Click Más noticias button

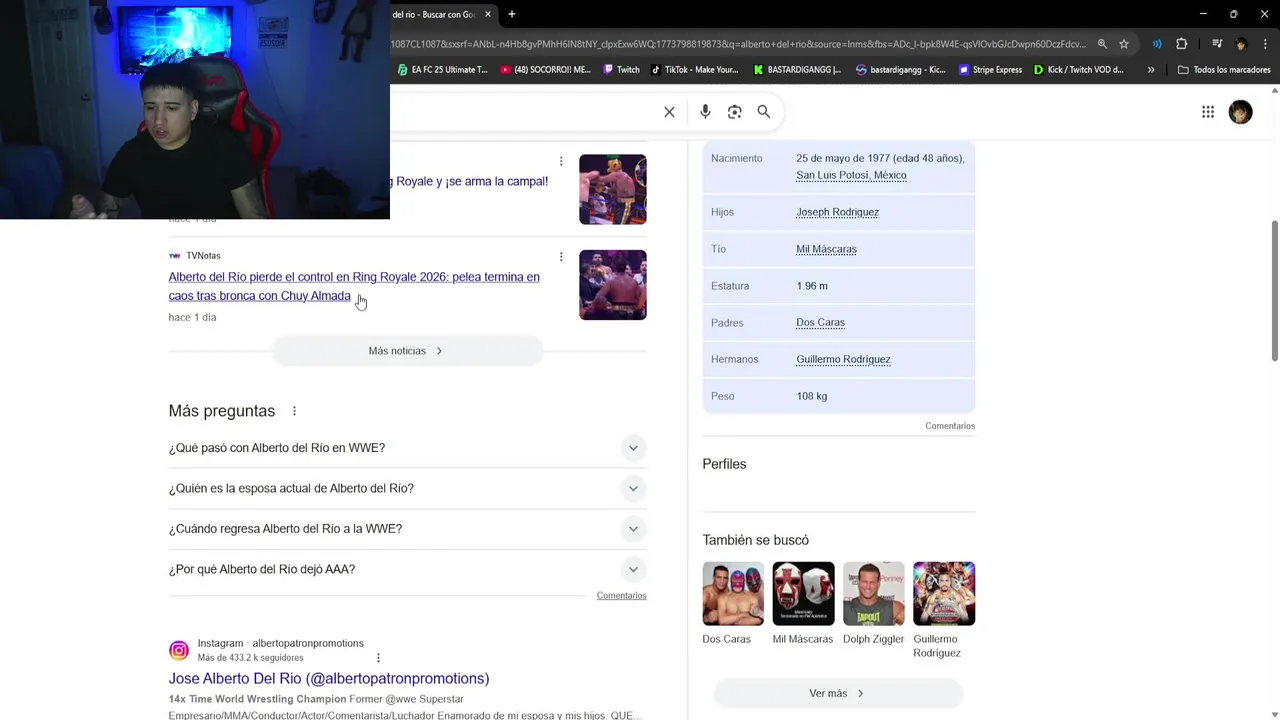coord(407,351)
